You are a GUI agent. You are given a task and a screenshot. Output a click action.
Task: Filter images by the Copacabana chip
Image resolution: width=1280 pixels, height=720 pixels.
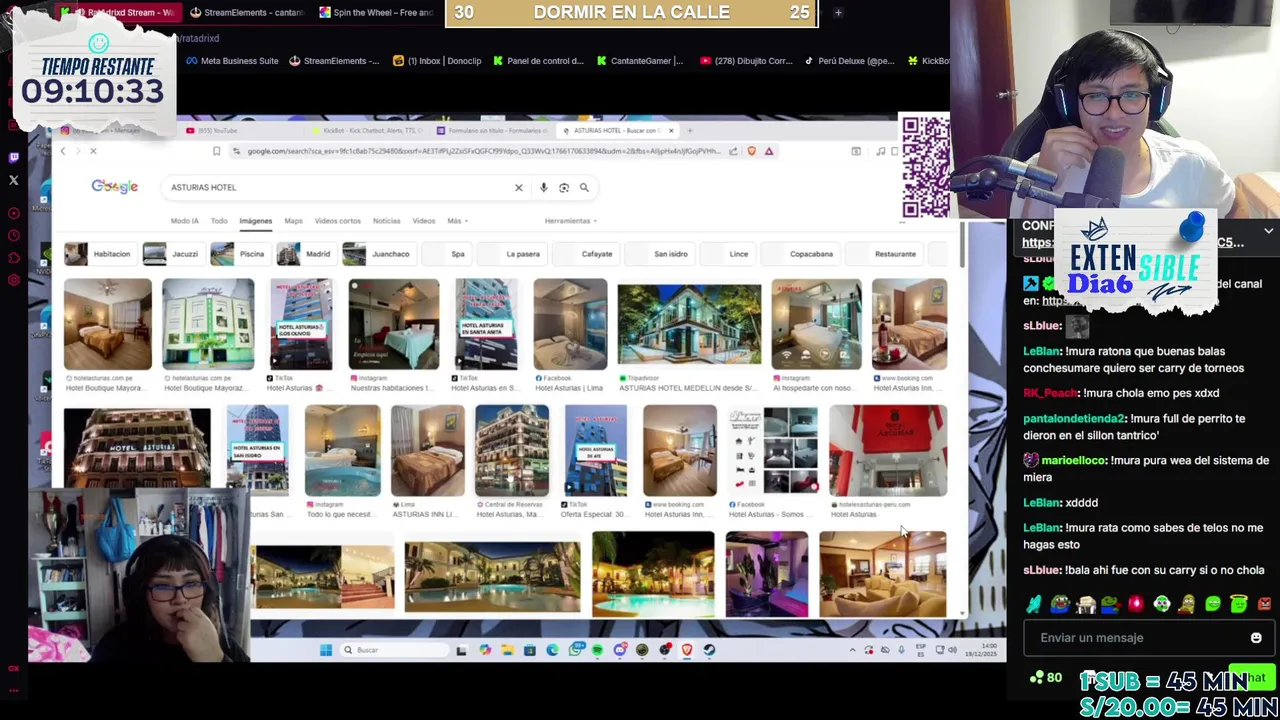(x=798, y=254)
